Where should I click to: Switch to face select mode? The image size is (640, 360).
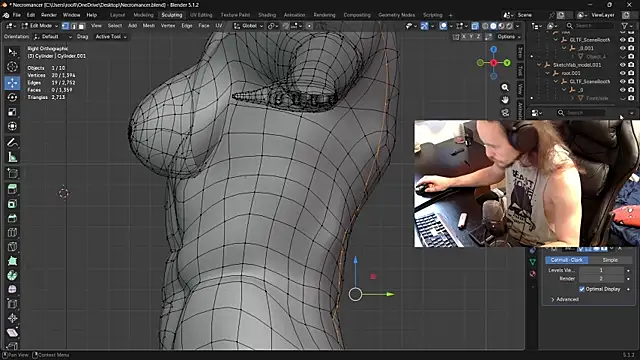point(81,26)
